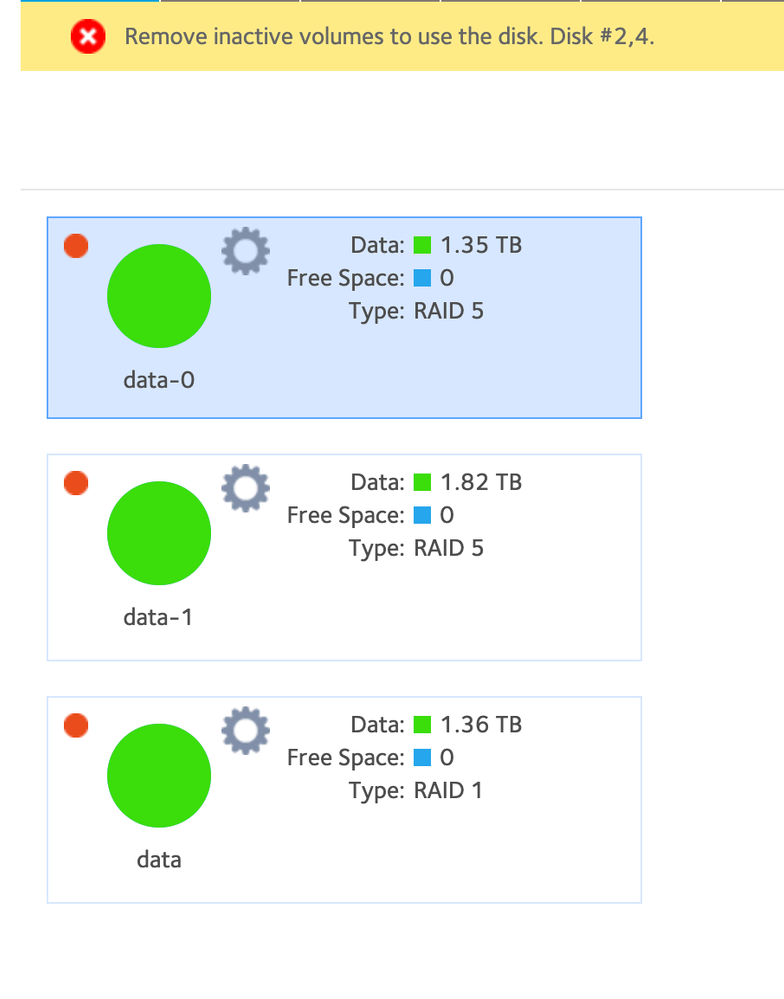784x999 pixels.
Task: Click the red status dot on data-0
Action: click(76, 245)
